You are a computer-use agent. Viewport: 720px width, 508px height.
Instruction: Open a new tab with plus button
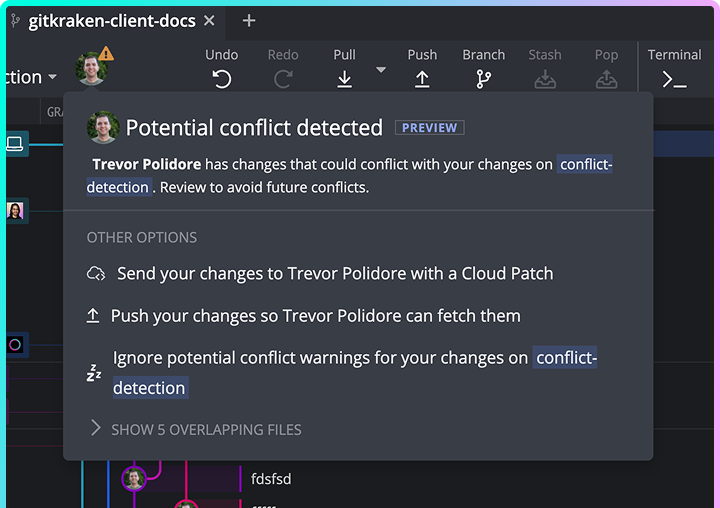(249, 21)
